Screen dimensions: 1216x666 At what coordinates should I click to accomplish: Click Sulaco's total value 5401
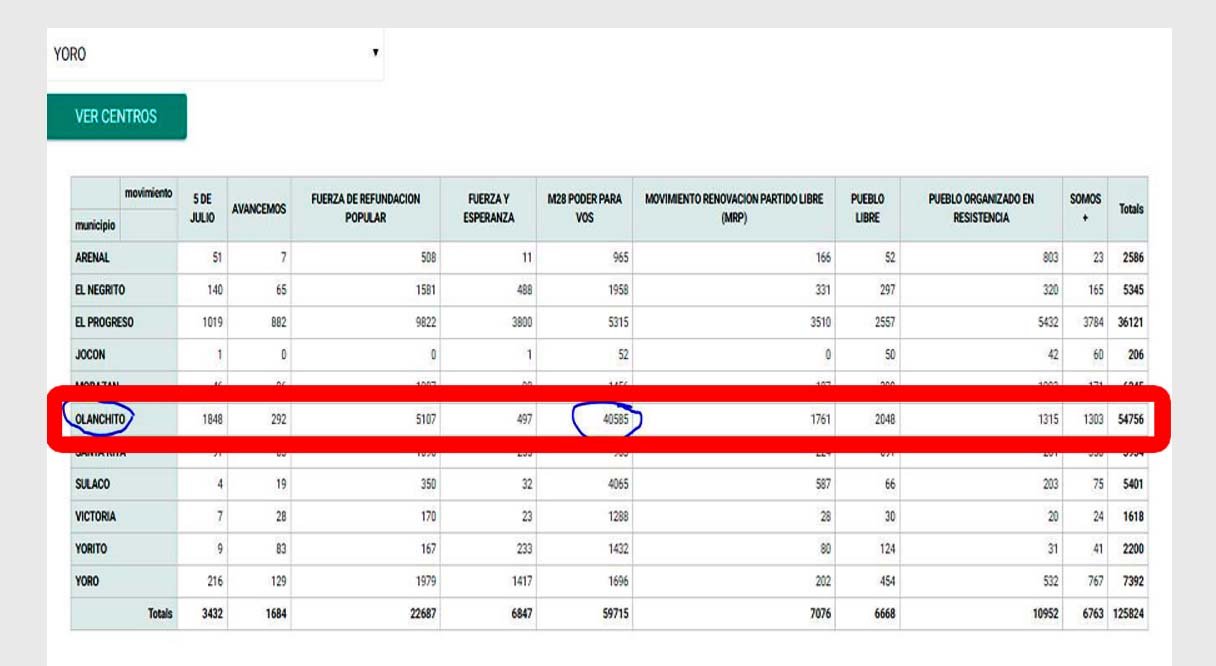(x=1133, y=484)
